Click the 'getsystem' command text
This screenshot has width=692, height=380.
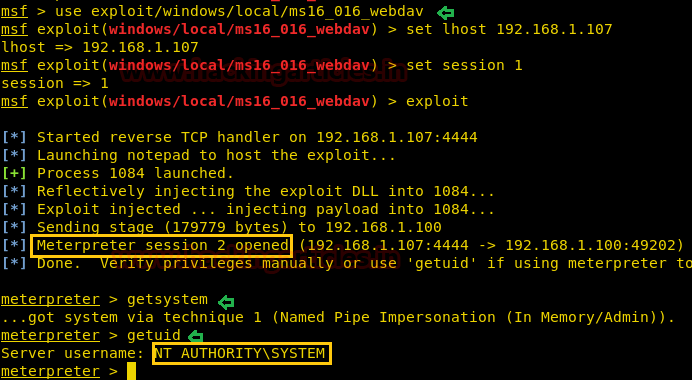tap(167, 300)
